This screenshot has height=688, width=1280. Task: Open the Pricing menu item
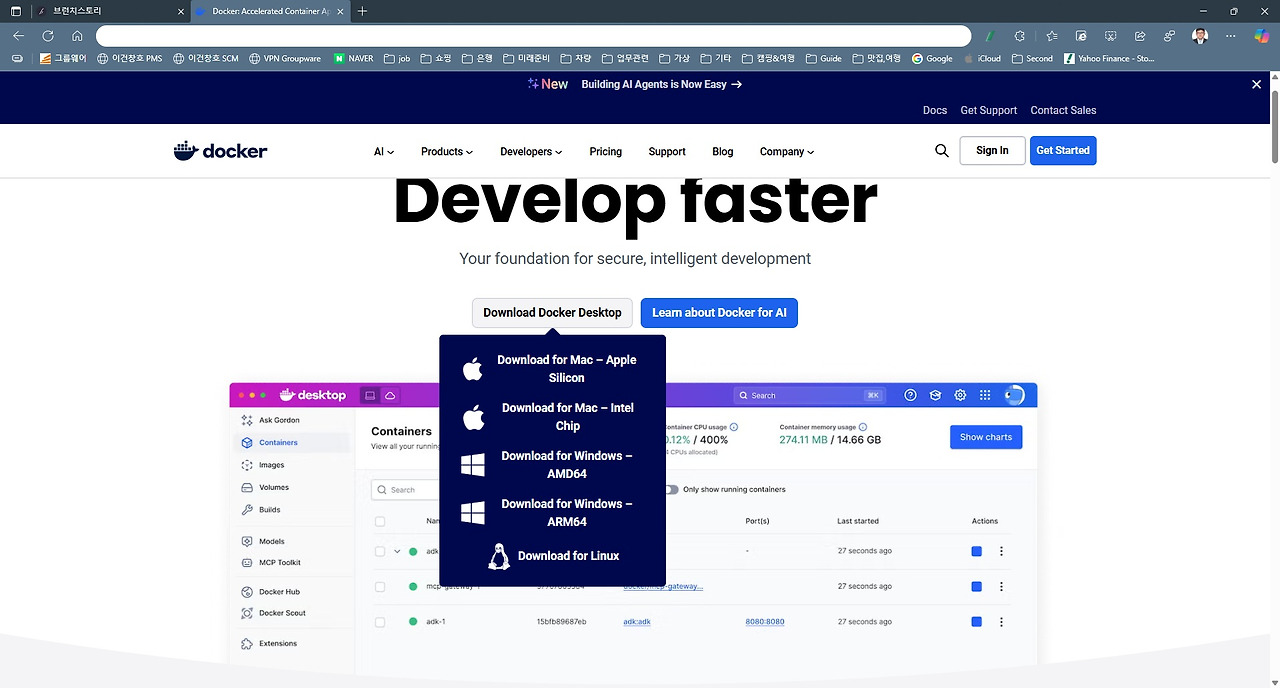tap(605, 151)
